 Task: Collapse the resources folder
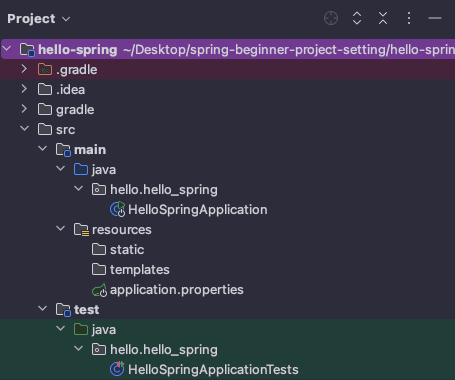point(61,229)
